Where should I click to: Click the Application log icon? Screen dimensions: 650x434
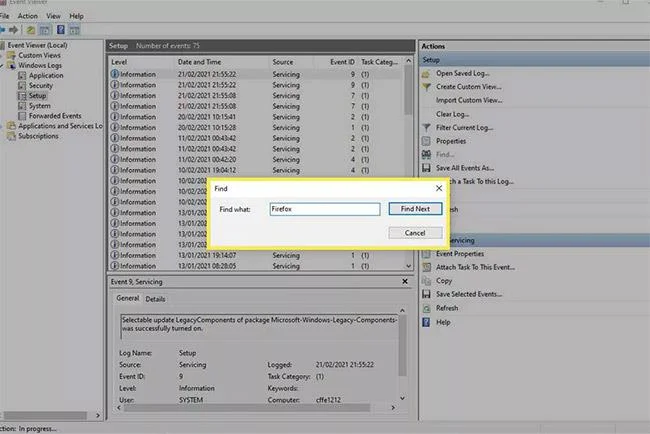22,75
